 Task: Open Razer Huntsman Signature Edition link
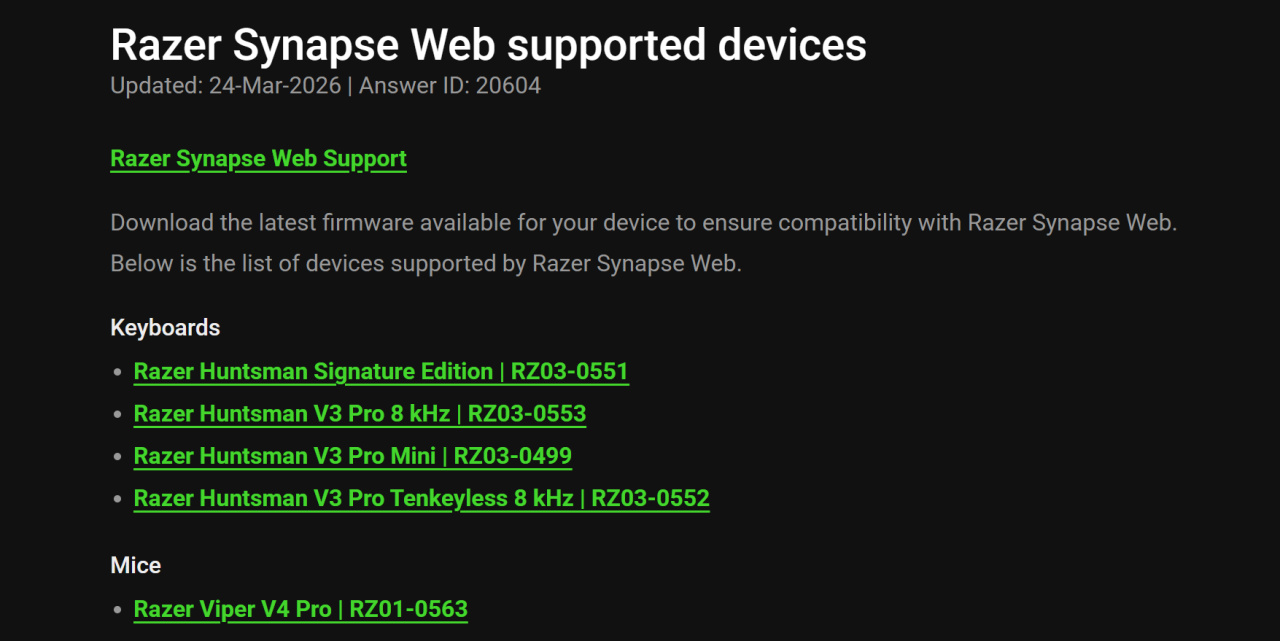381,372
